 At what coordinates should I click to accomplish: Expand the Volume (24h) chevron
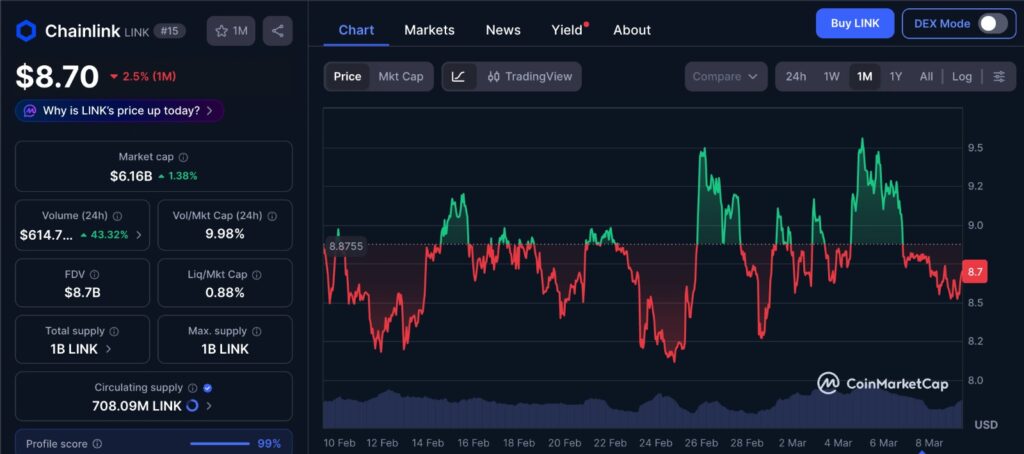point(138,235)
